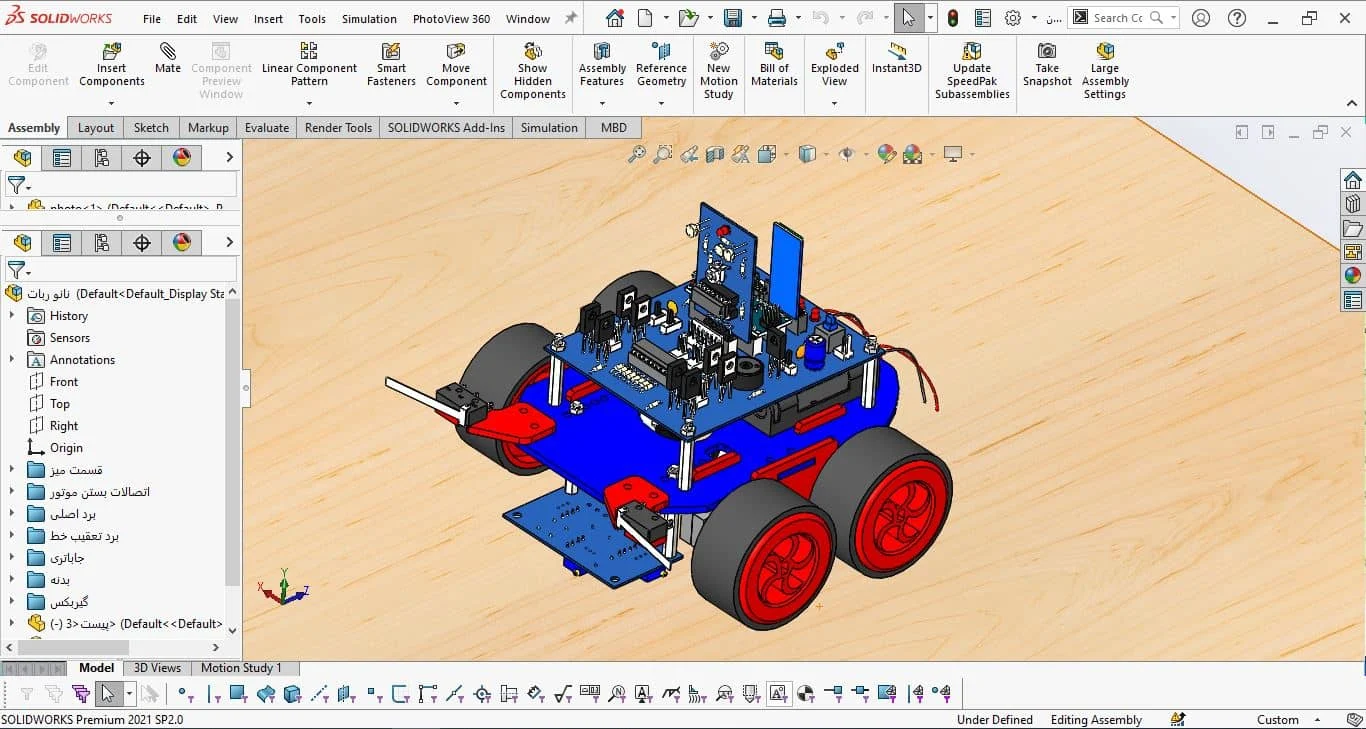This screenshot has width=1366, height=729.
Task: Open the dropdown arrow under Insert Components
Action: (112, 102)
